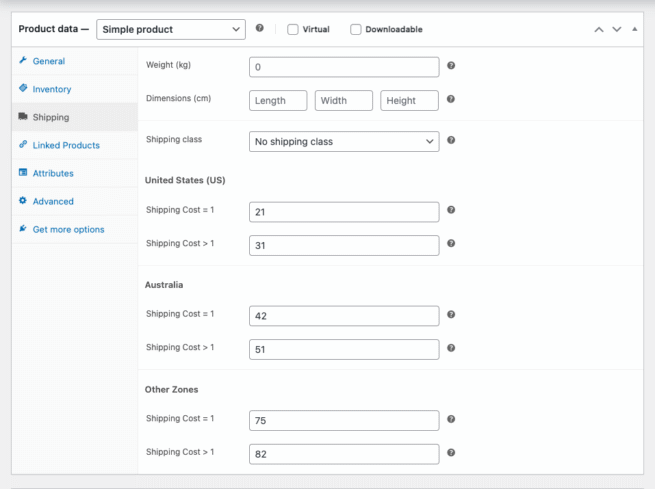This screenshot has height=489, width=655.
Task: Switch to the Inventory tab
Action: click(x=52, y=90)
